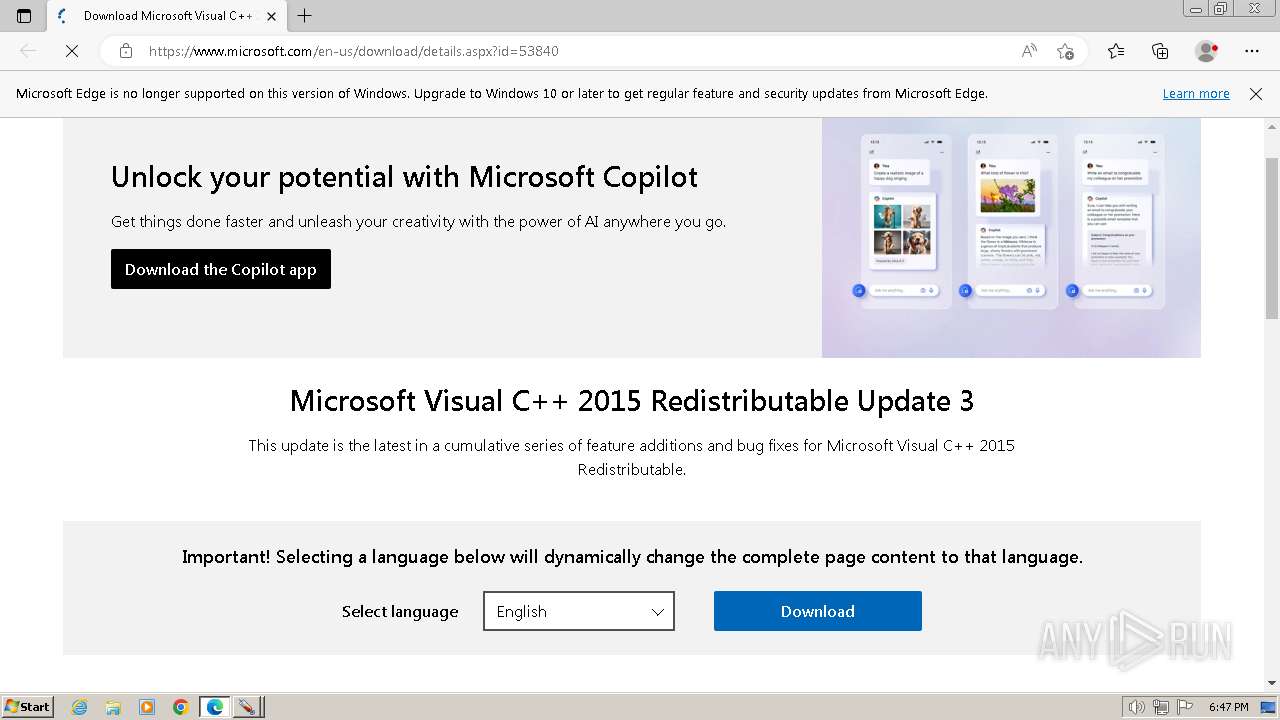Open File Explorer from taskbar

(113, 707)
